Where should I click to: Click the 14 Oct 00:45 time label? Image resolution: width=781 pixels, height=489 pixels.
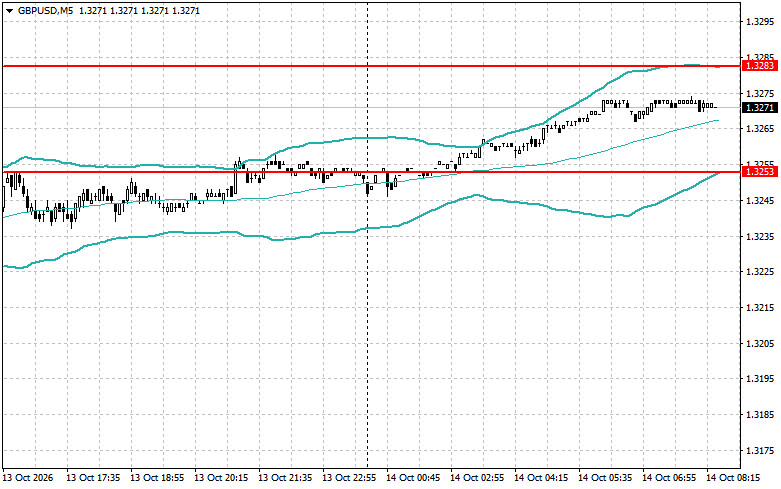click(413, 478)
